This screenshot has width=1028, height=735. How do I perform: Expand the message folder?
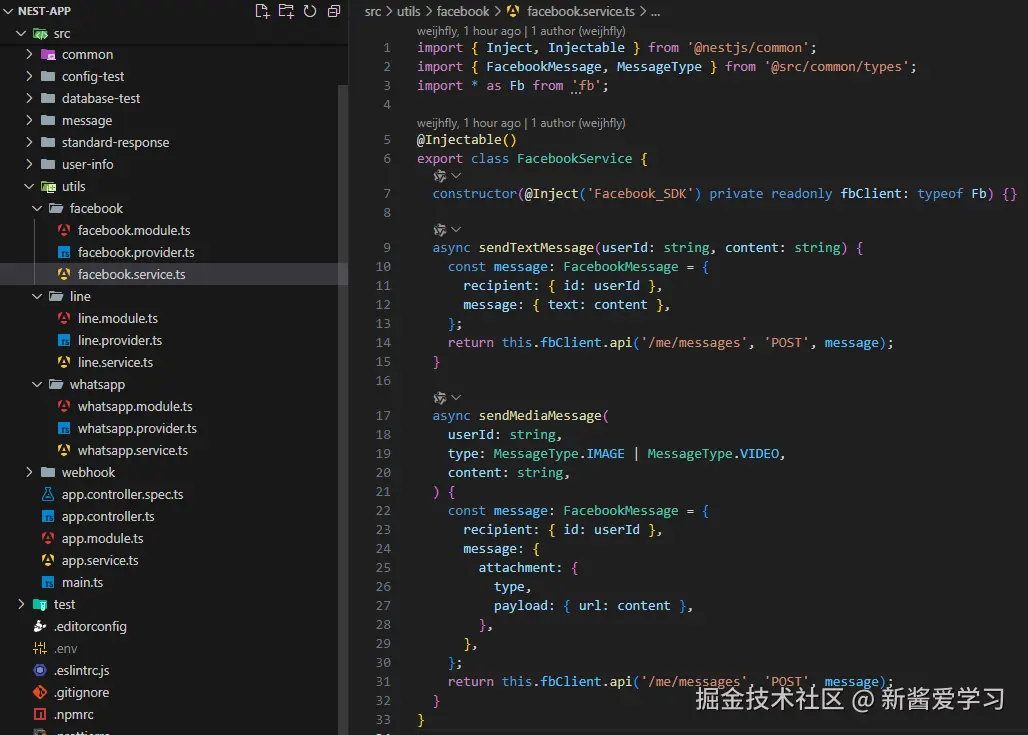tap(29, 120)
